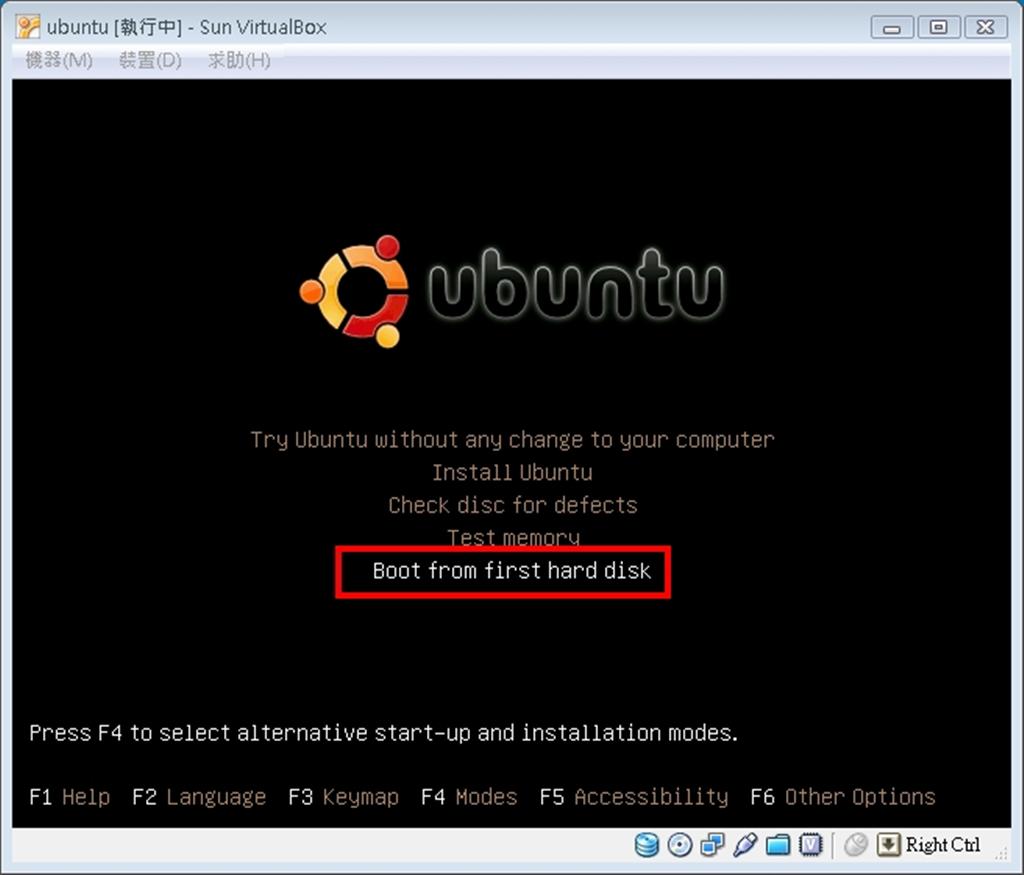Click the keyboard capture arrow icon

888,845
